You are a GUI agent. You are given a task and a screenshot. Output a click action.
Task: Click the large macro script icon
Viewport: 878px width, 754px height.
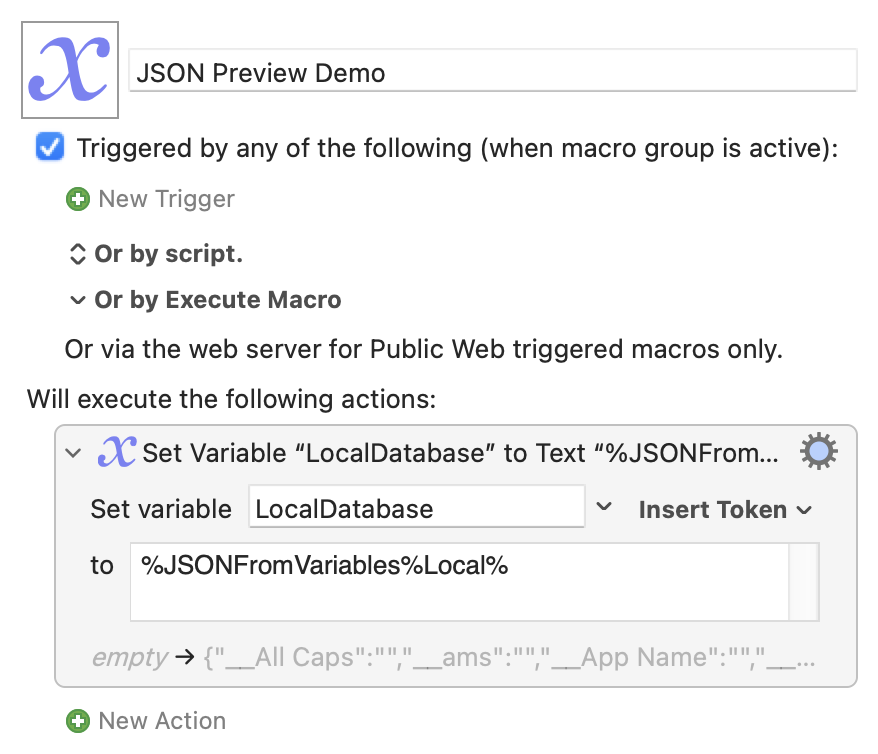tap(70, 70)
